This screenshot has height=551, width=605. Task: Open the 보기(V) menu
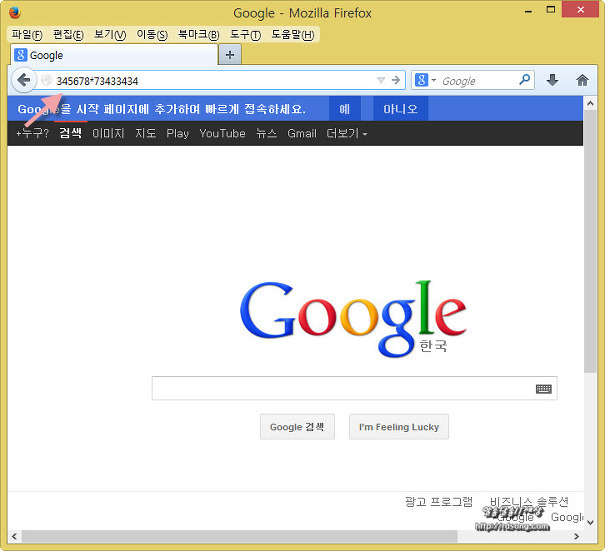110,35
